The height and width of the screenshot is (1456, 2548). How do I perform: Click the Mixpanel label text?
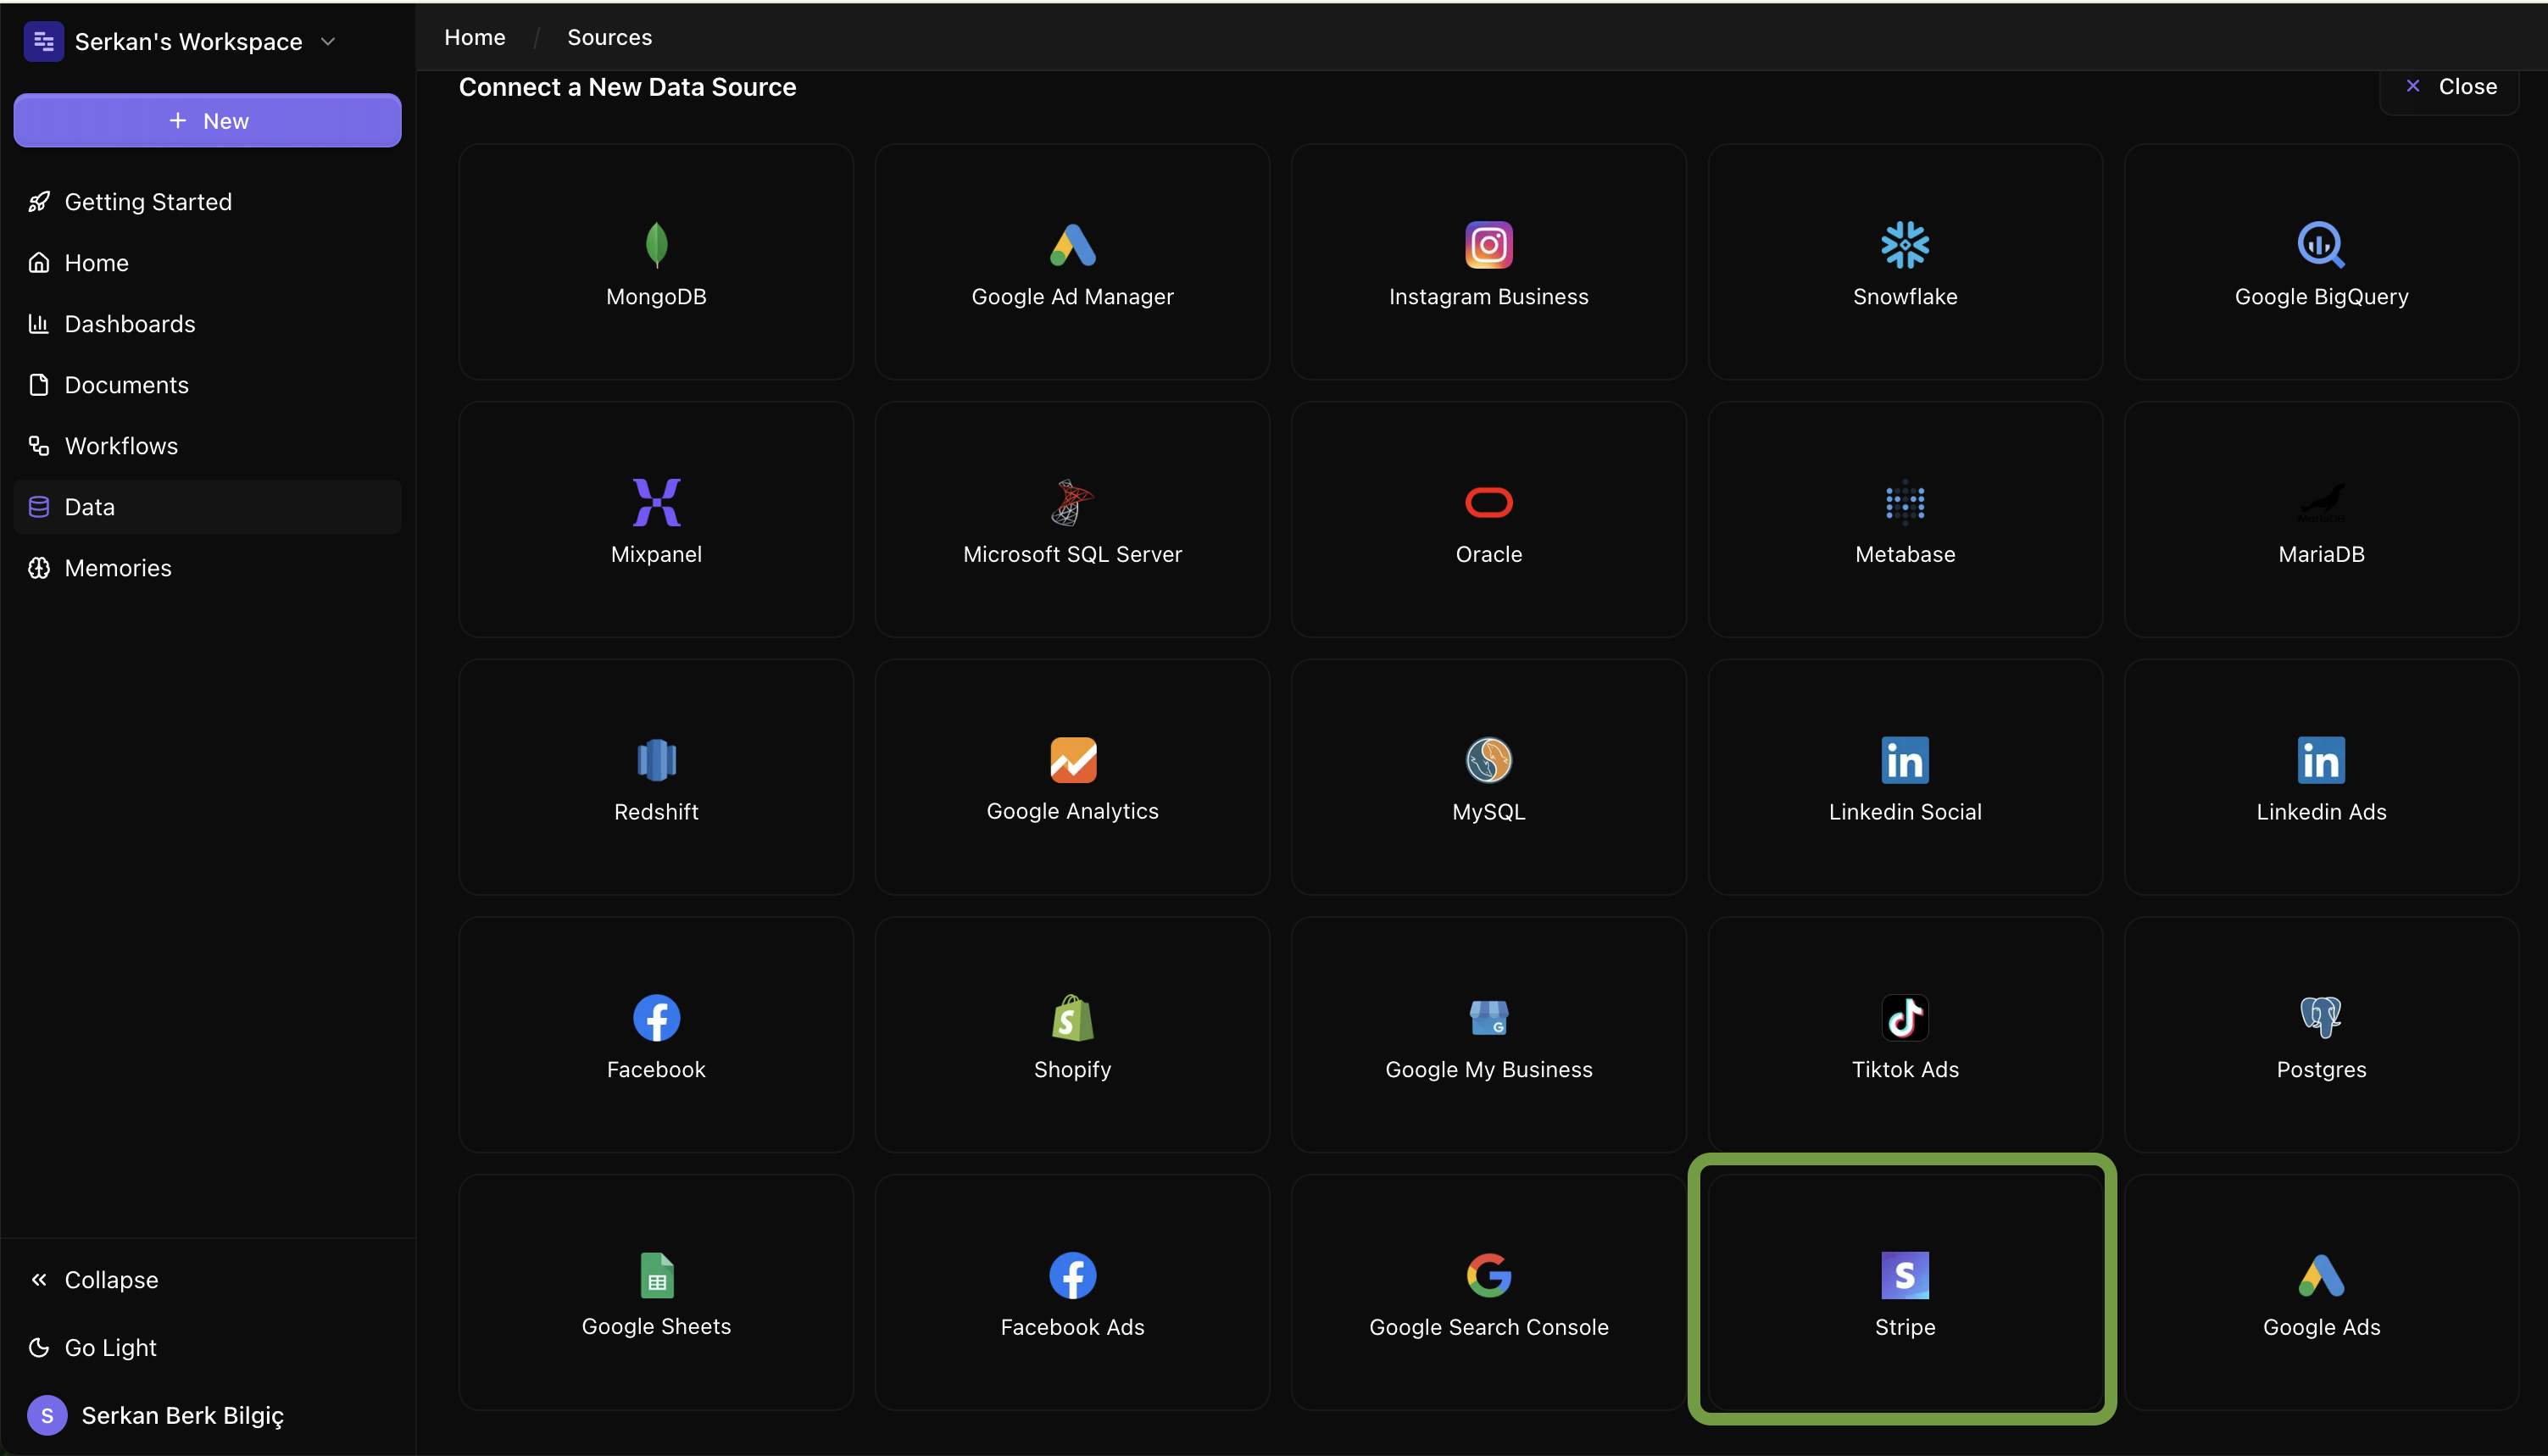pyautogui.click(x=656, y=554)
